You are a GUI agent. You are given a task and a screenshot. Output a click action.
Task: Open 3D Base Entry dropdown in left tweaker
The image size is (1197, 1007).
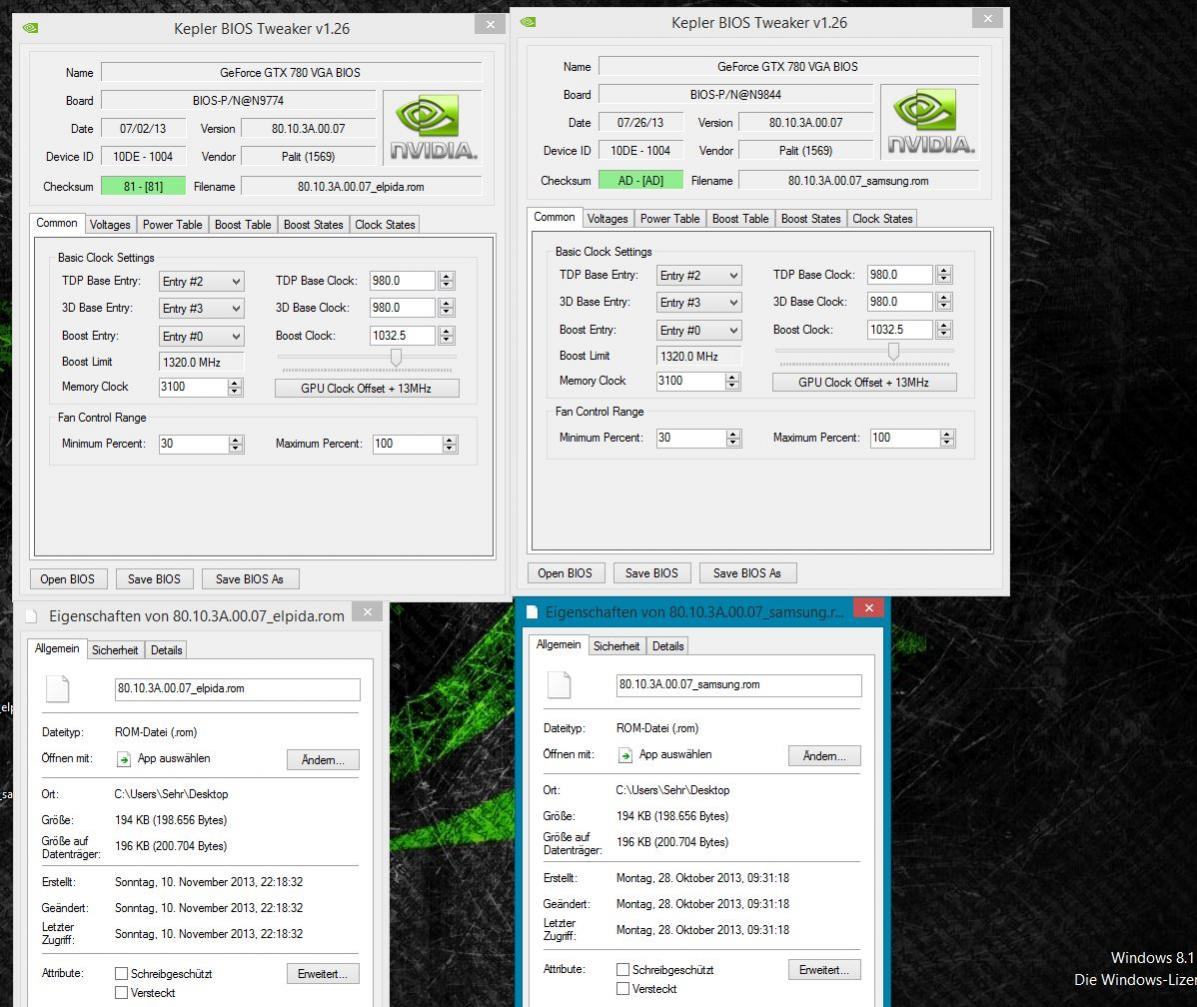click(x=202, y=308)
